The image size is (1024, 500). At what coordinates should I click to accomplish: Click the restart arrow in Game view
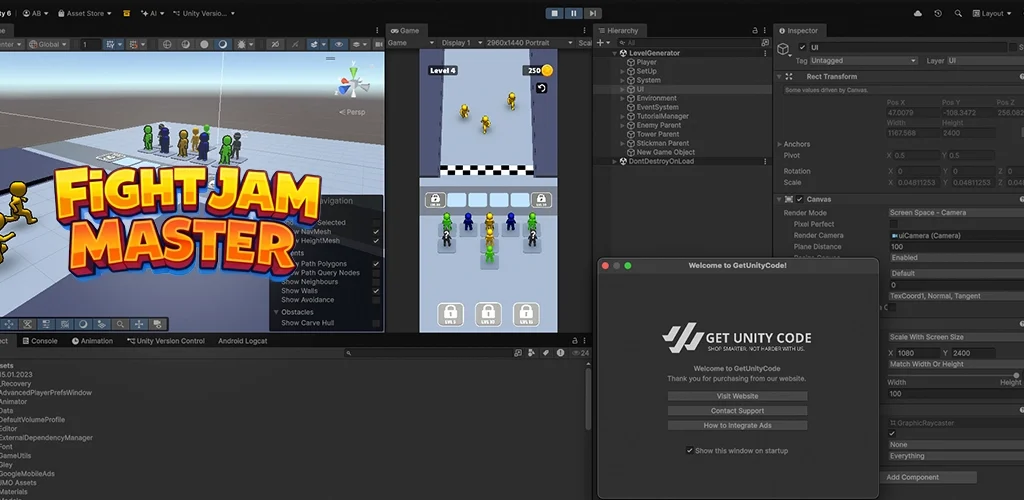tap(541, 88)
